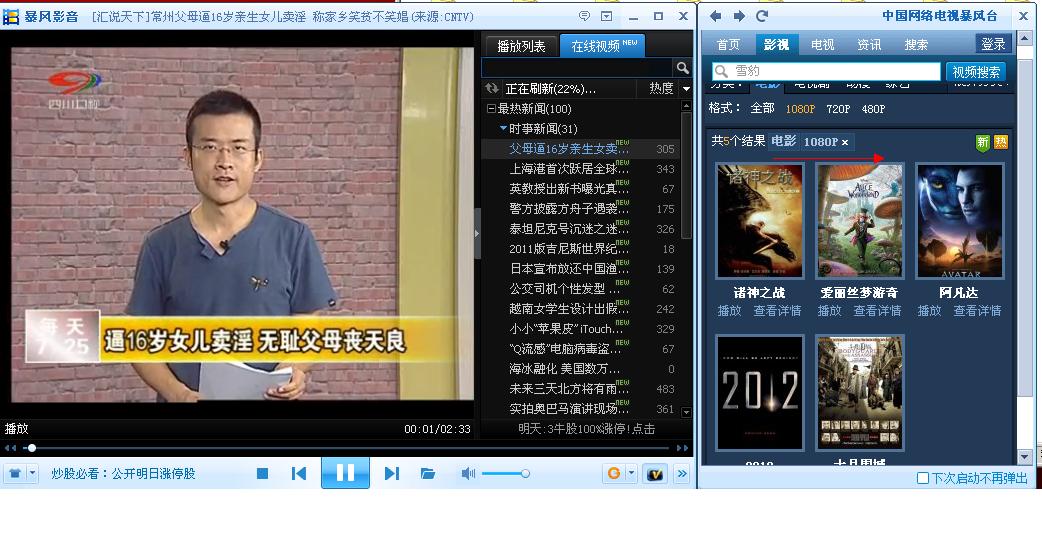Select the 480P format filter
This screenshot has width=1042, height=540.
tap(873, 109)
